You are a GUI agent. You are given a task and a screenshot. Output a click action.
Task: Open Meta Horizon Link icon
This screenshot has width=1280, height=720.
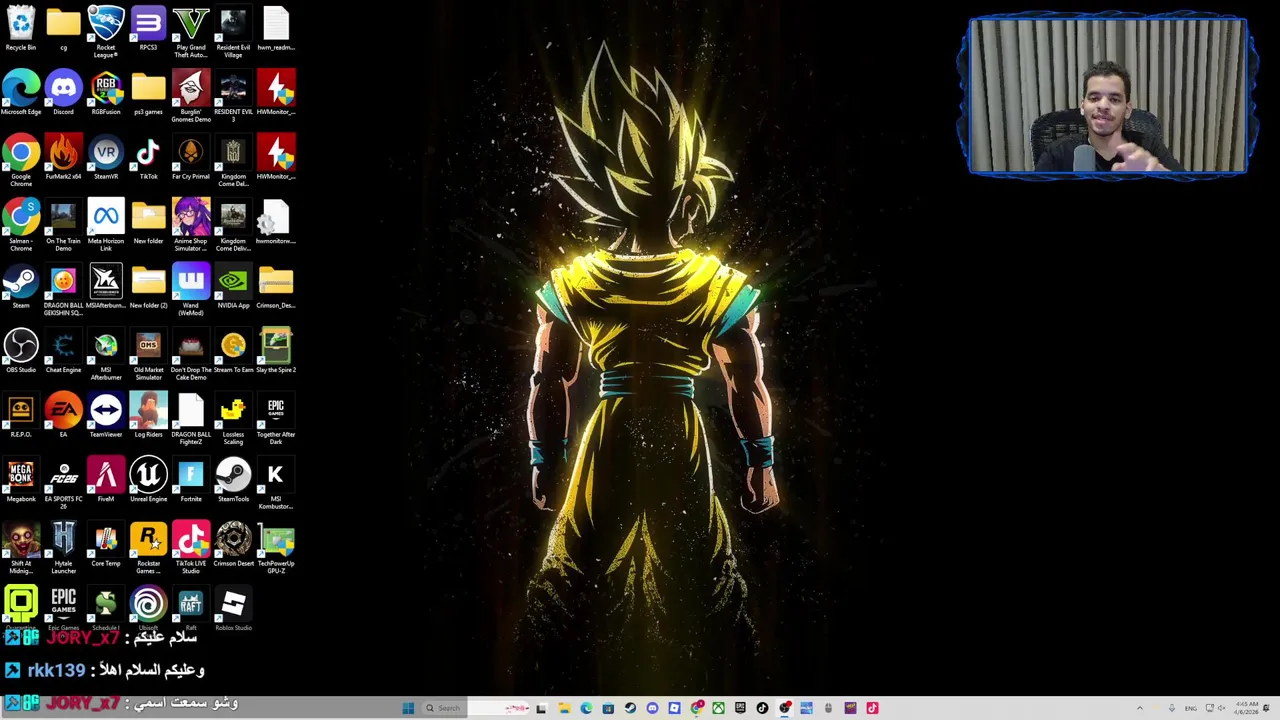tap(106, 225)
